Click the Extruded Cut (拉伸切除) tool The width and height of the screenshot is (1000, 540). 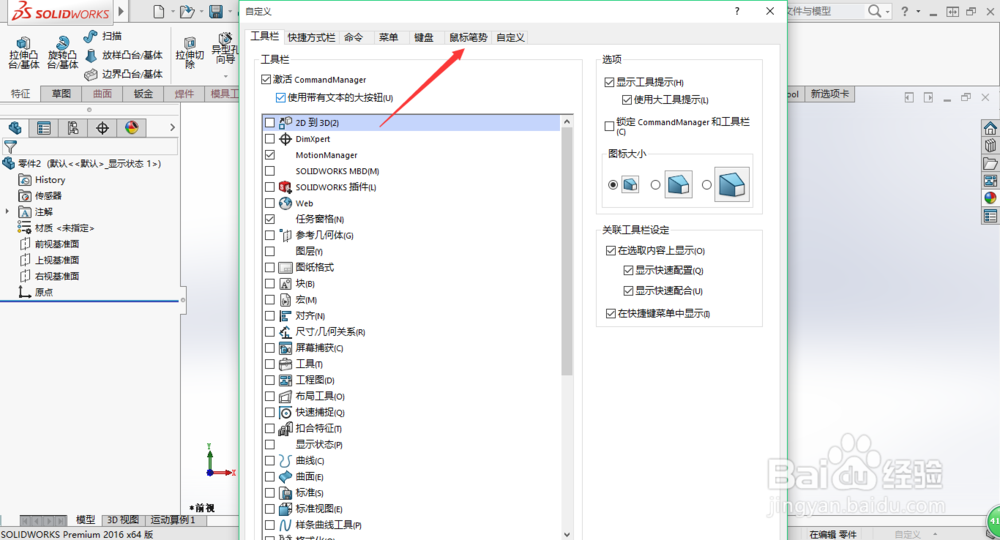[x=189, y=54]
